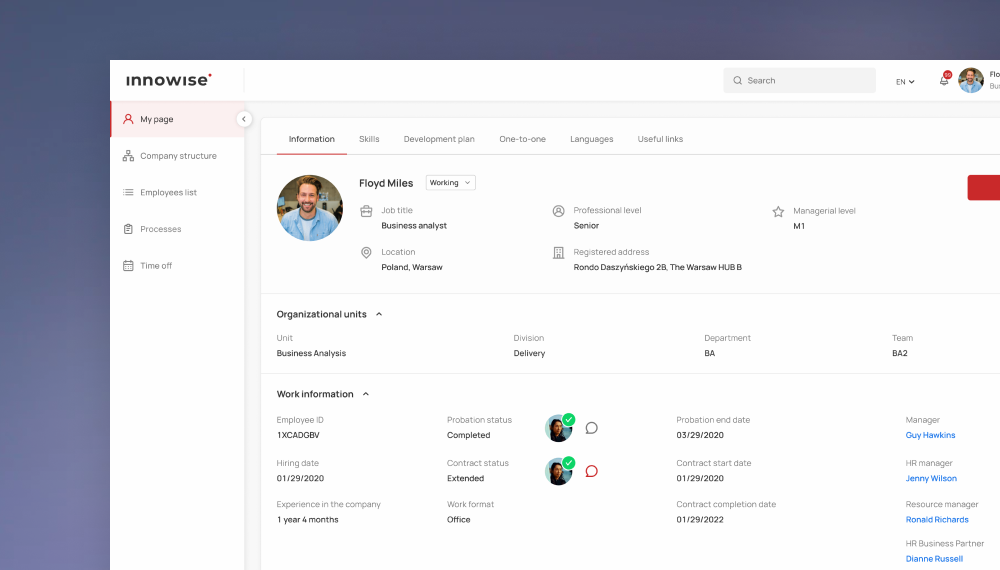Click Contract status approver avatar
Image resolution: width=1000 pixels, height=570 pixels.
tap(559, 472)
